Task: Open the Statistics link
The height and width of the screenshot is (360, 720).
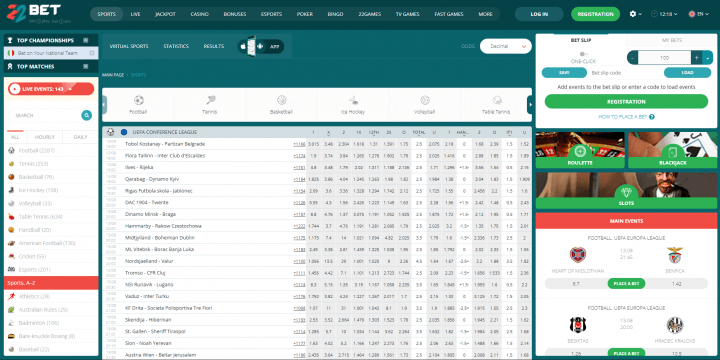Action: click(x=176, y=46)
